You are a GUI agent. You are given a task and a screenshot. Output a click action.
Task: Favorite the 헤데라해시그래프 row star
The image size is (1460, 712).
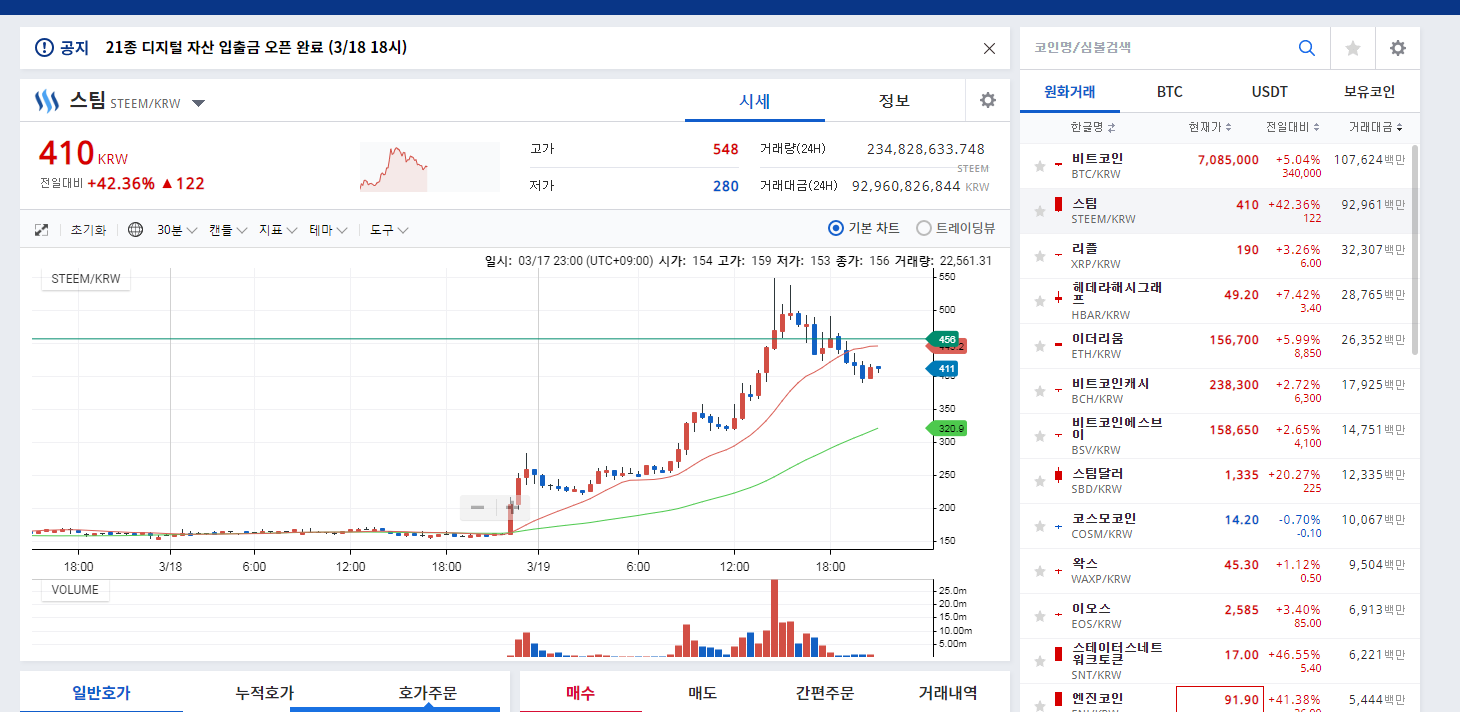[x=1040, y=301]
